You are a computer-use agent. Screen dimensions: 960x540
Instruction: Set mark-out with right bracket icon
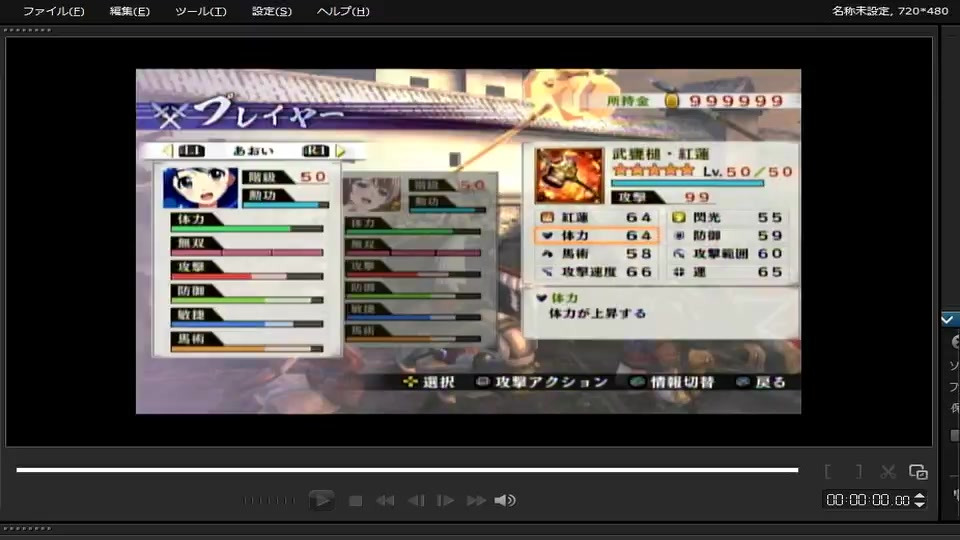tap(859, 471)
